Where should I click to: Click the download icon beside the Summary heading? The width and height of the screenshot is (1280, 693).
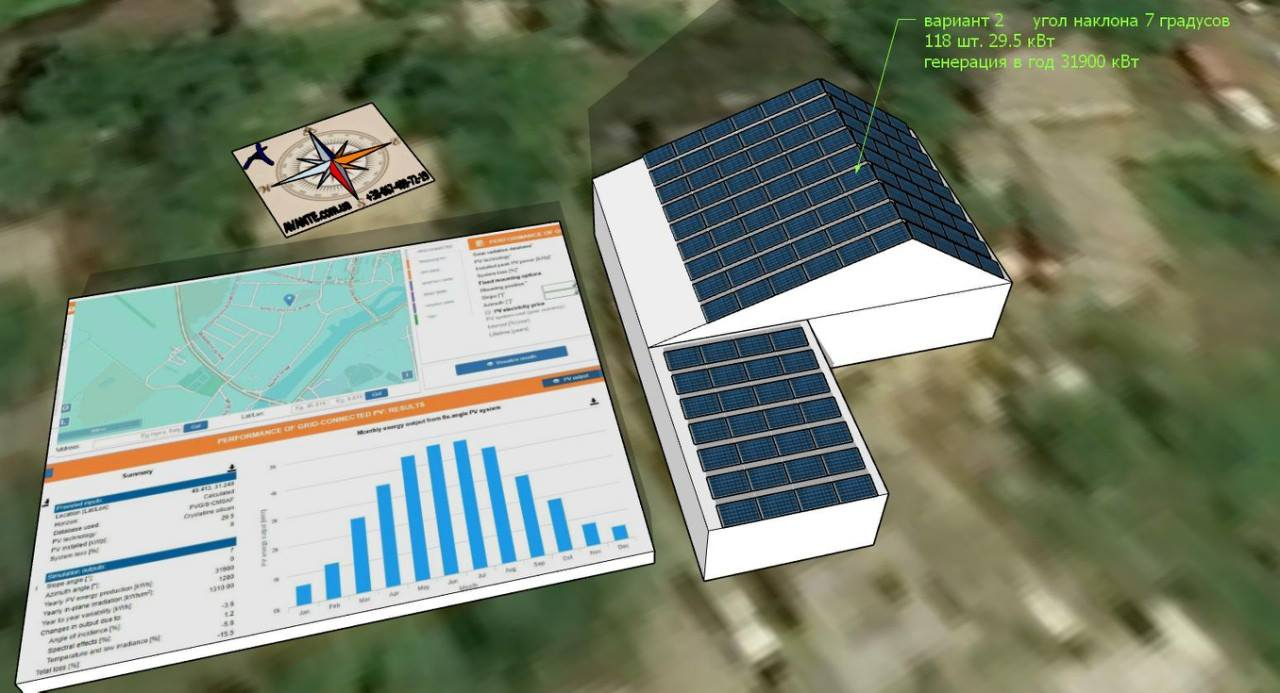point(232,467)
